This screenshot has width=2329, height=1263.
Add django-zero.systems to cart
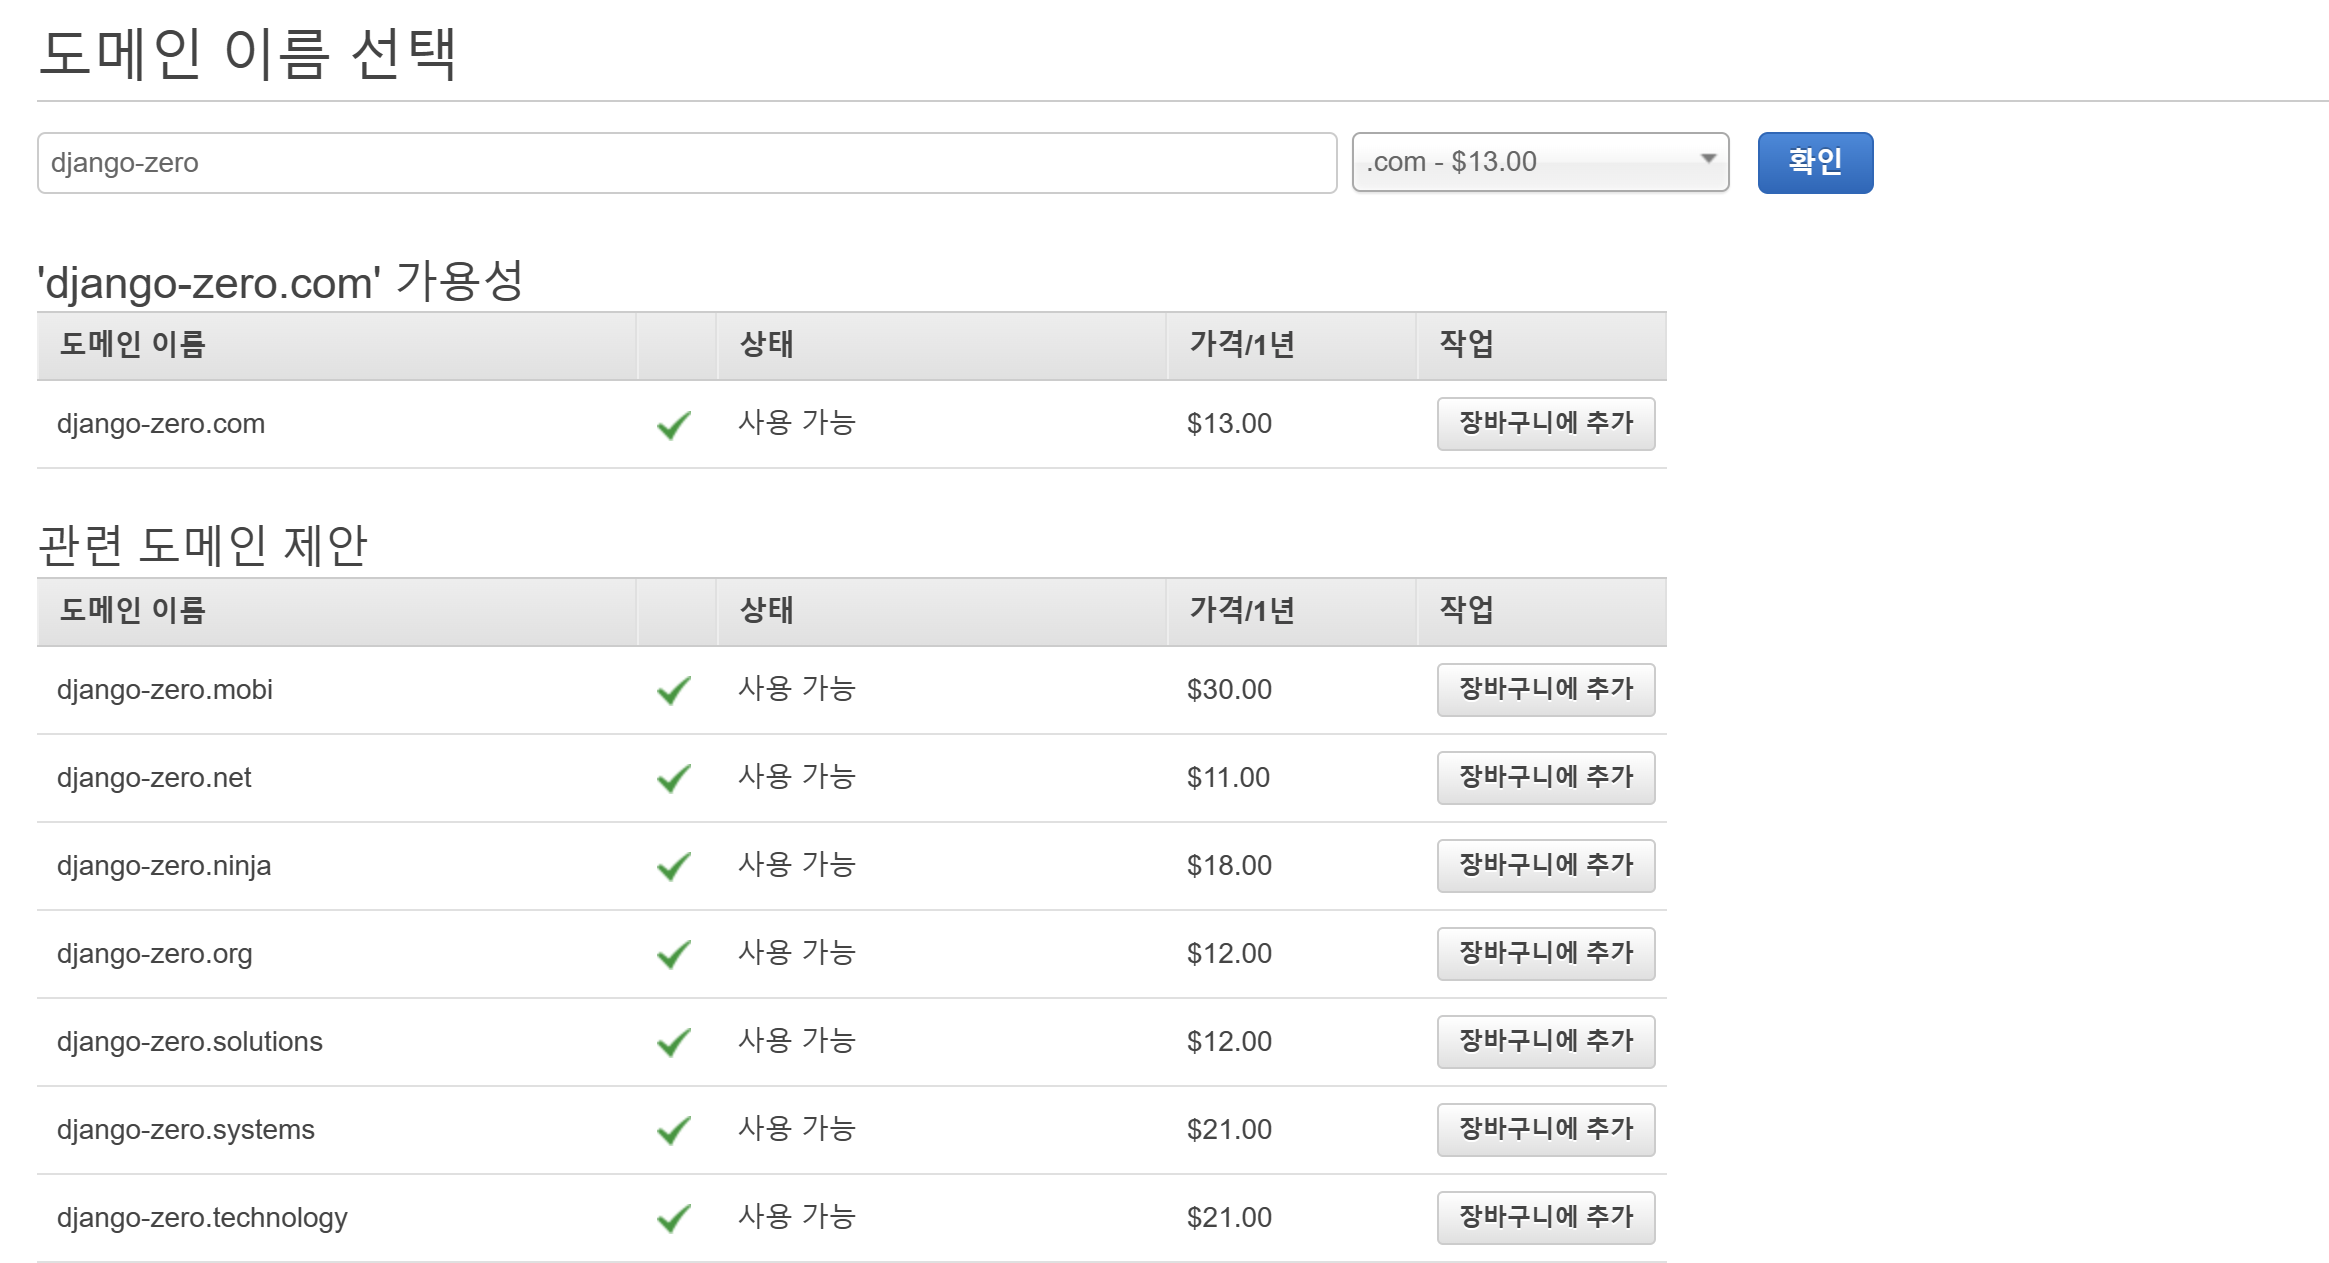pyautogui.click(x=1545, y=1130)
